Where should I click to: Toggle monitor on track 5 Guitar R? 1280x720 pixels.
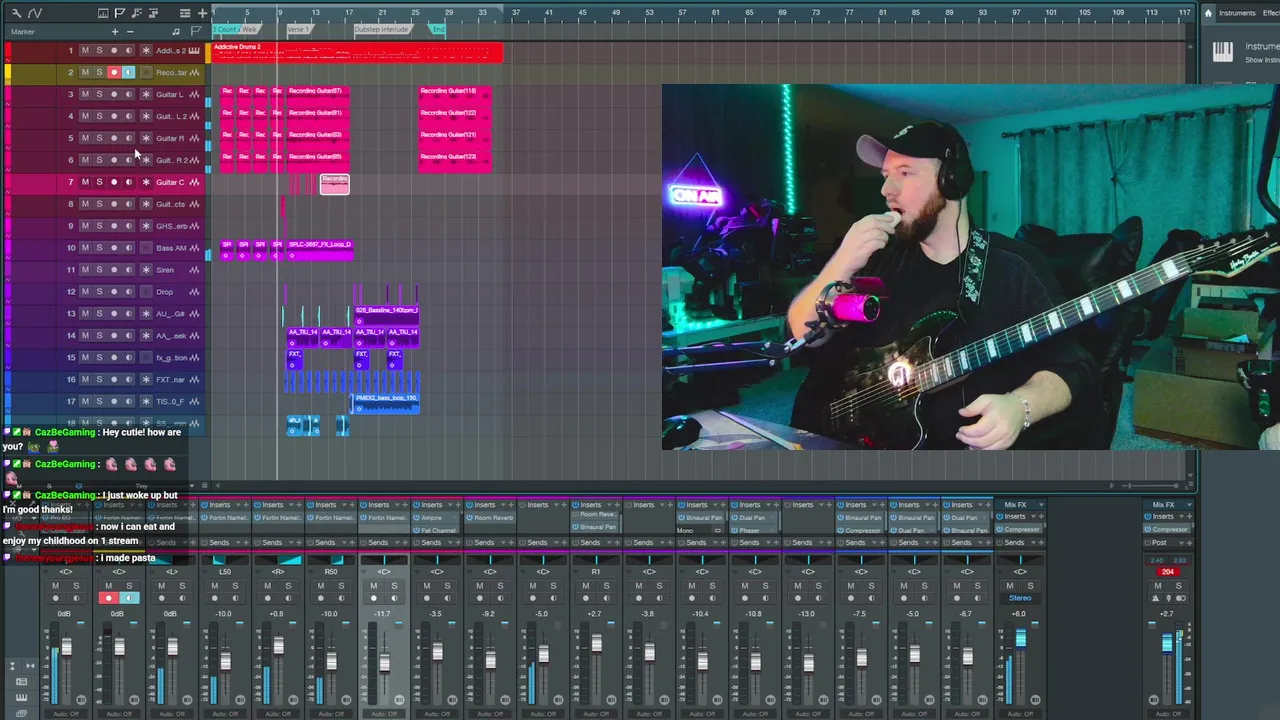pos(128,138)
